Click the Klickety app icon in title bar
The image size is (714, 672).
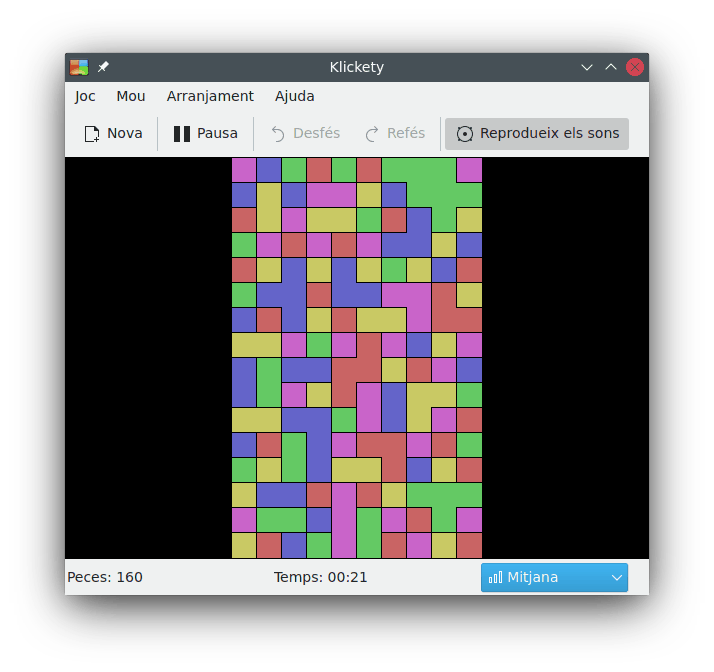79,67
